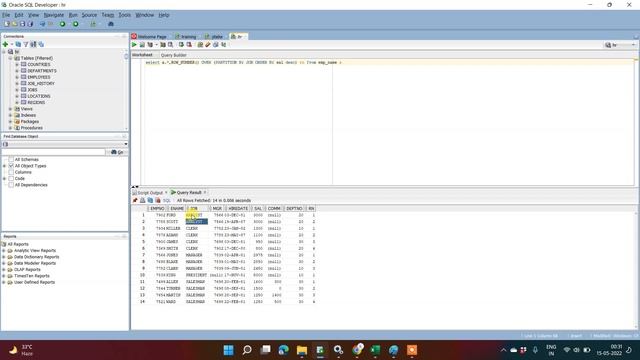Click the PRESIDENT cell in KING row
The width and height of the screenshot is (640, 360).
(x=196, y=275)
